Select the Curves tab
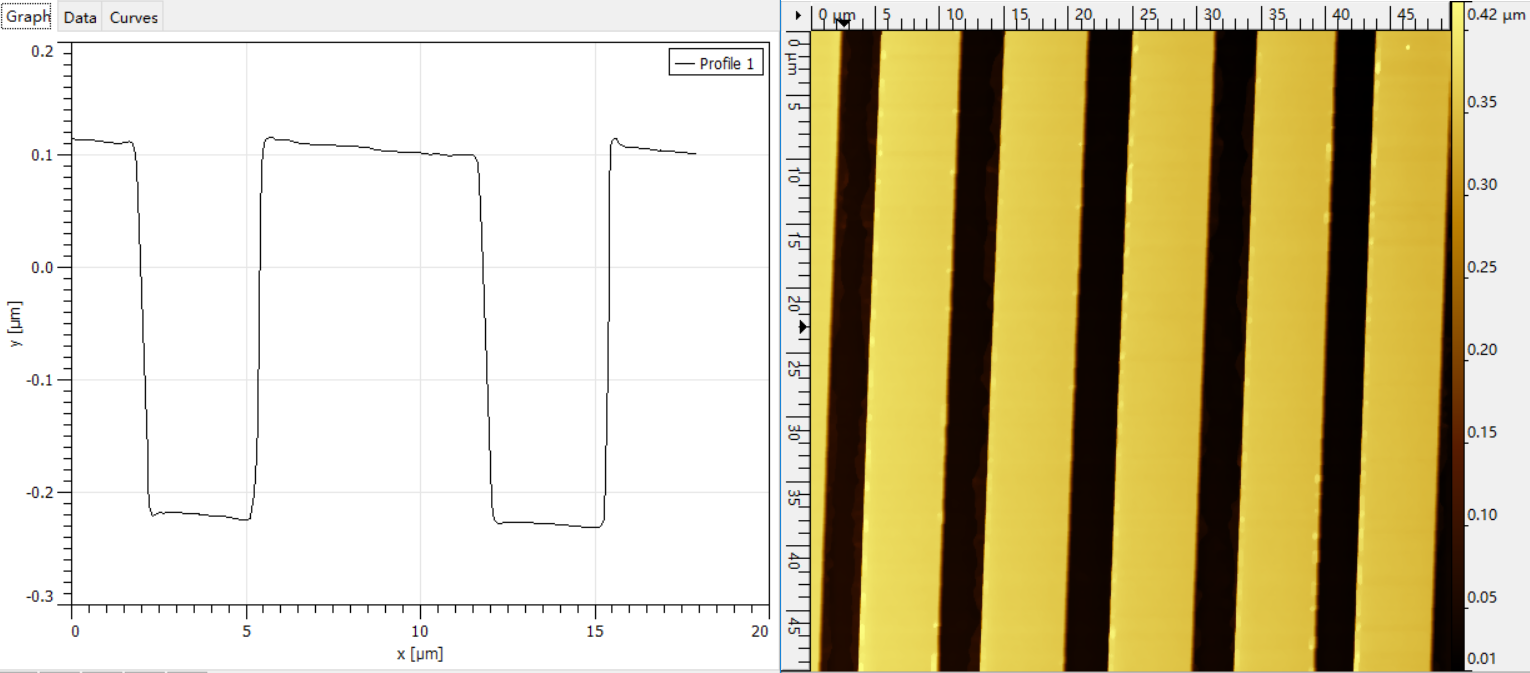Image resolution: width=1530 pixels, height=673 pixels. click(x=133, y=17)
